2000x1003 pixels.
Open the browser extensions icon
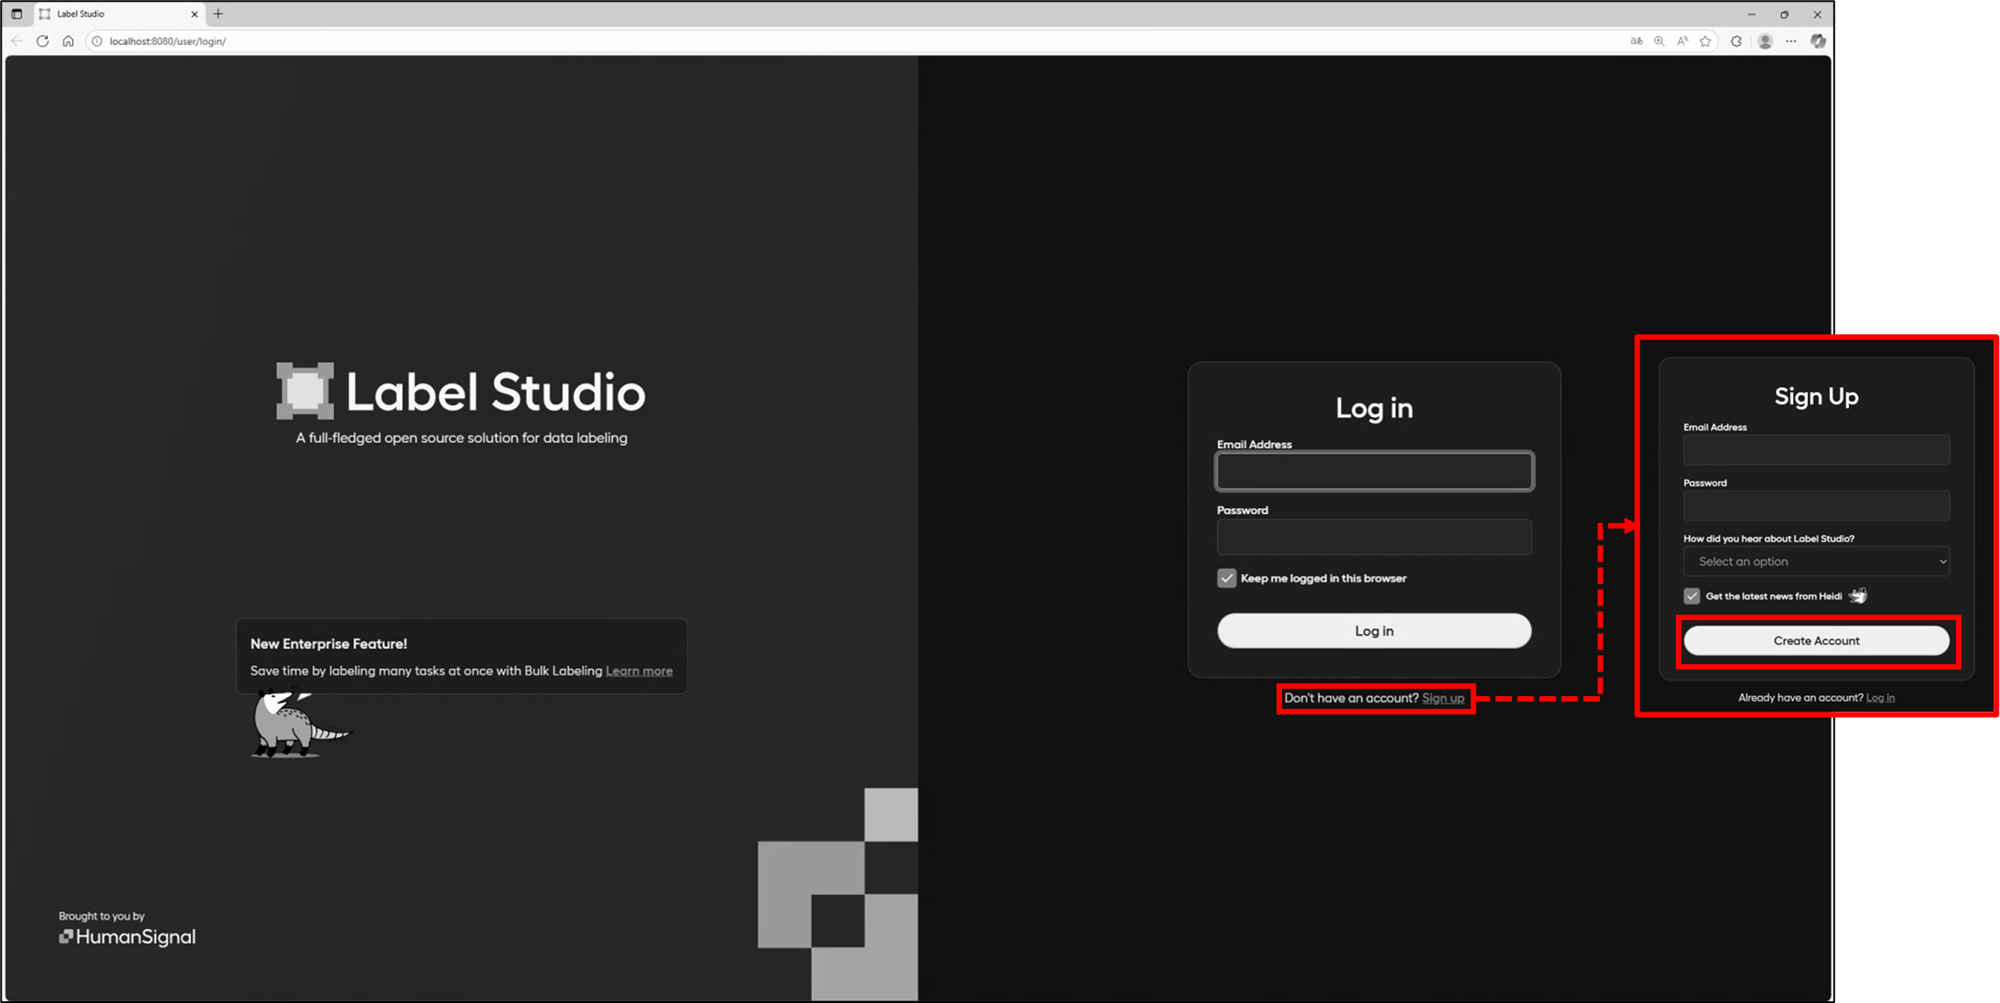pyautogui.click(x=1737, y=41)
